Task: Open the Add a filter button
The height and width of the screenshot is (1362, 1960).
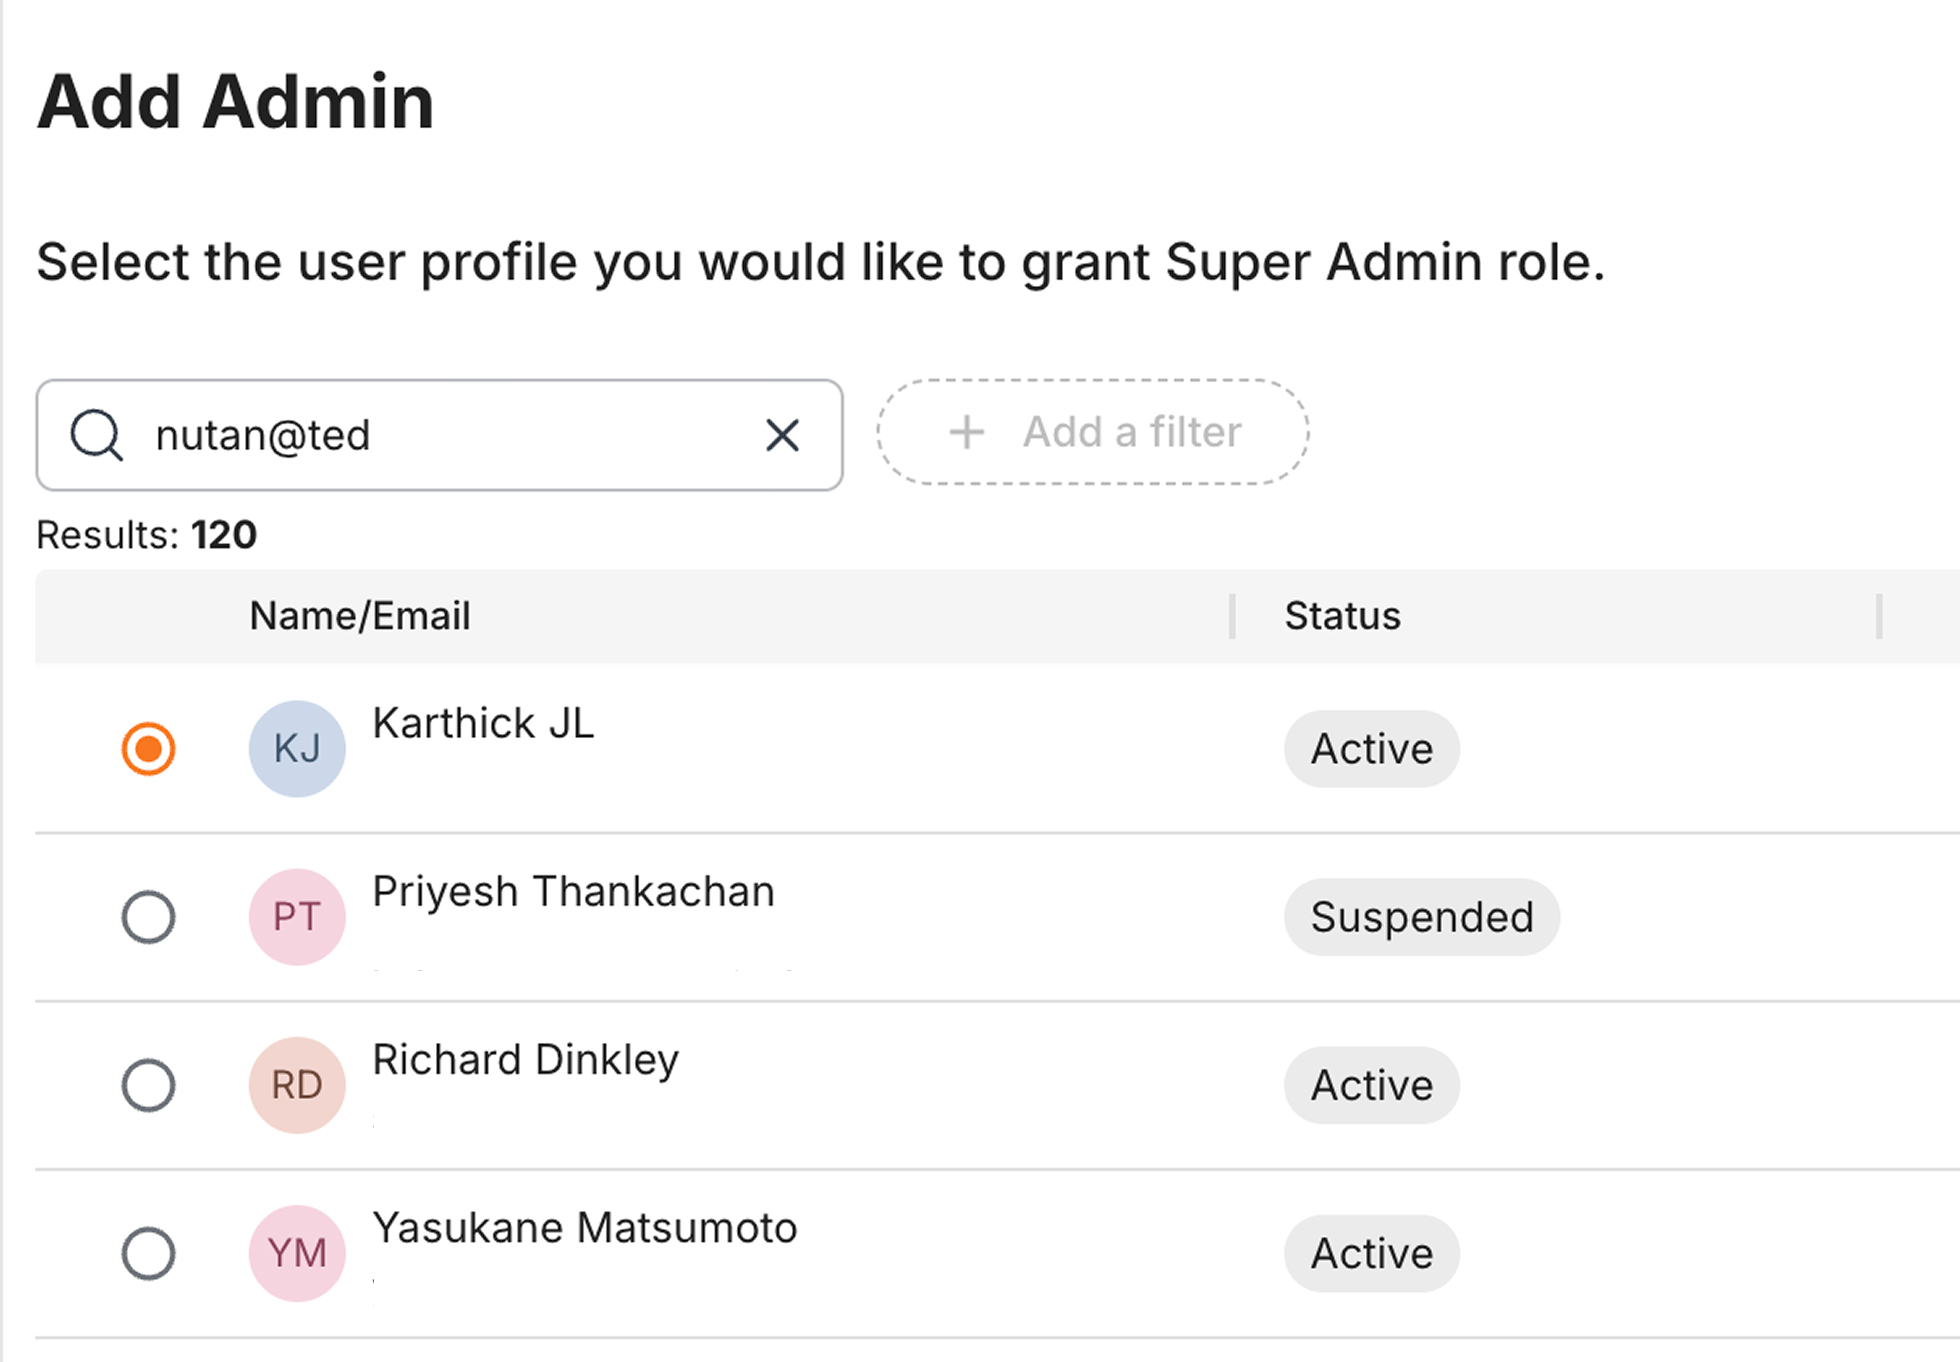Action: point(1093,432)
